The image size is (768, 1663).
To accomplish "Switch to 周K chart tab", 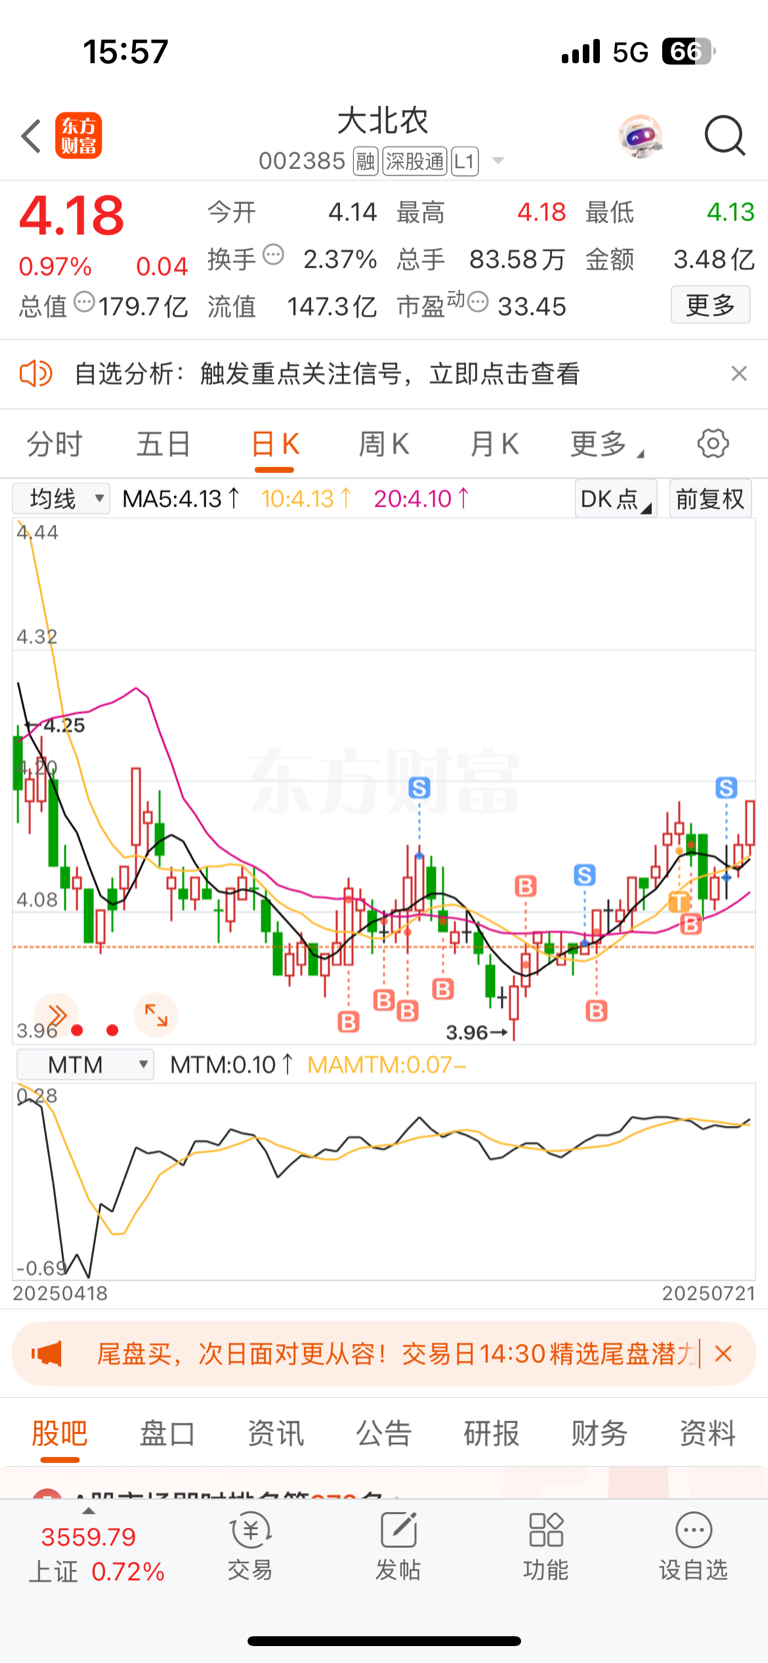I will coord(384,444).
